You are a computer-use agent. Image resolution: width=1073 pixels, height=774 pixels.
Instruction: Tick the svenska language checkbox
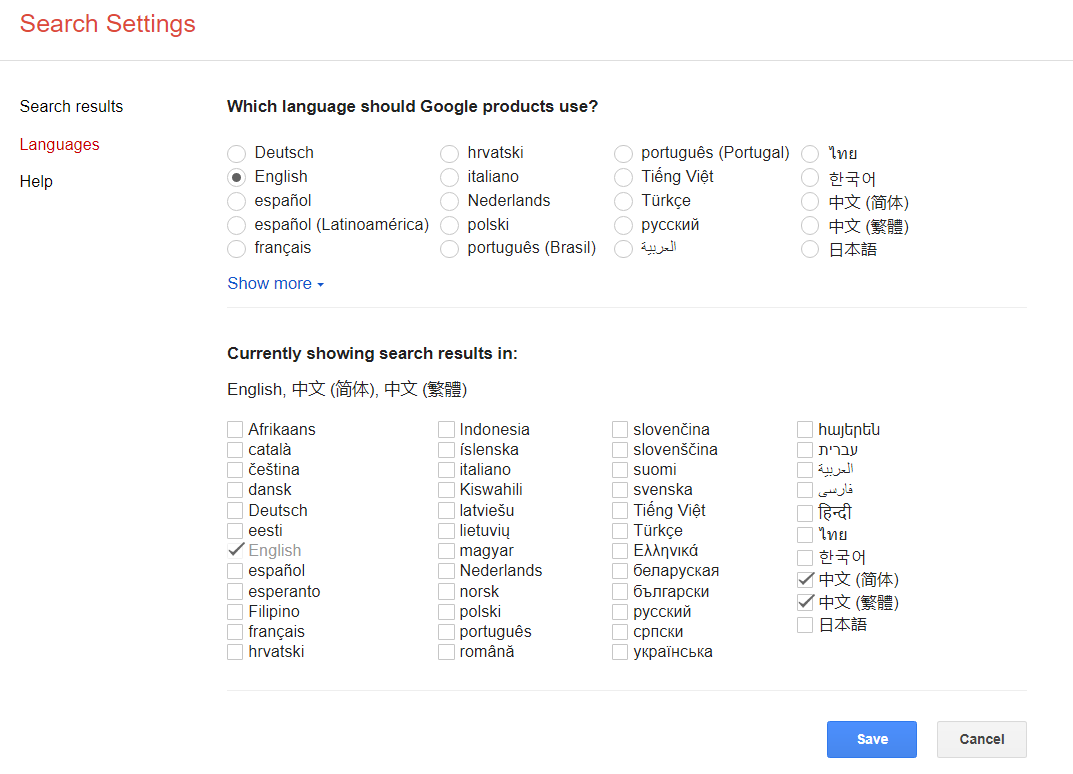click(620, 490)
